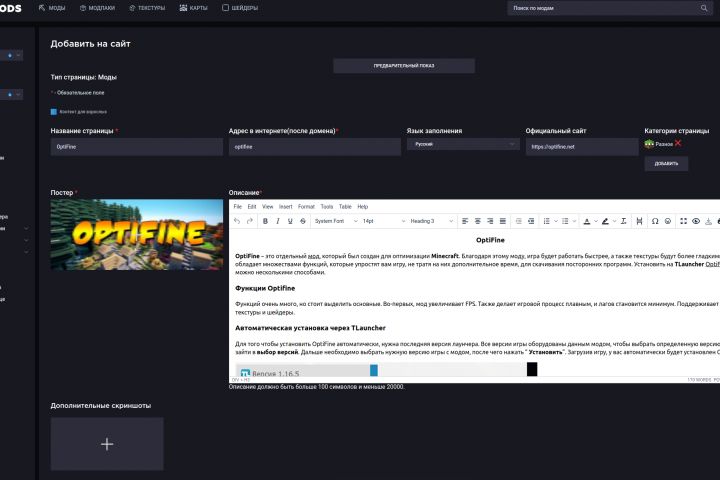
Task: Open the 14pt font size dropdown
Action: coord(383,221)
